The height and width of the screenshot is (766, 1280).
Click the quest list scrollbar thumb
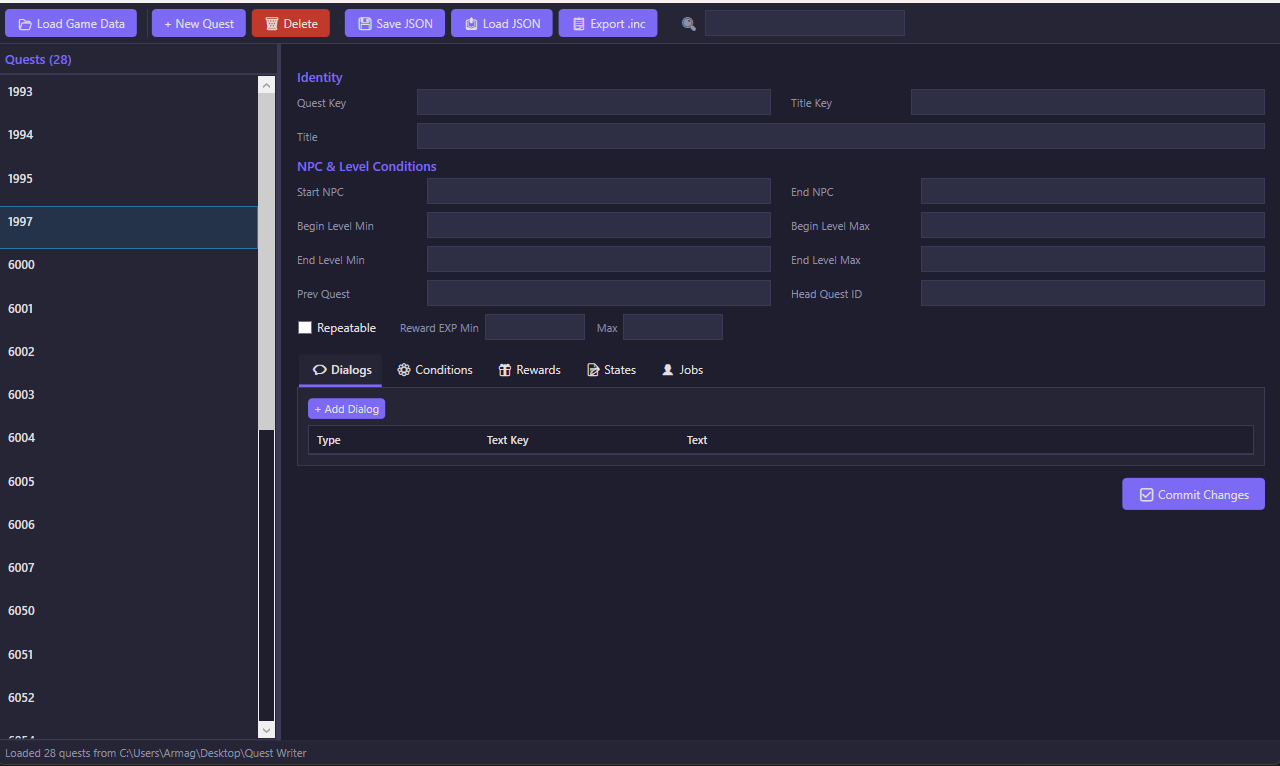[266, 262]
